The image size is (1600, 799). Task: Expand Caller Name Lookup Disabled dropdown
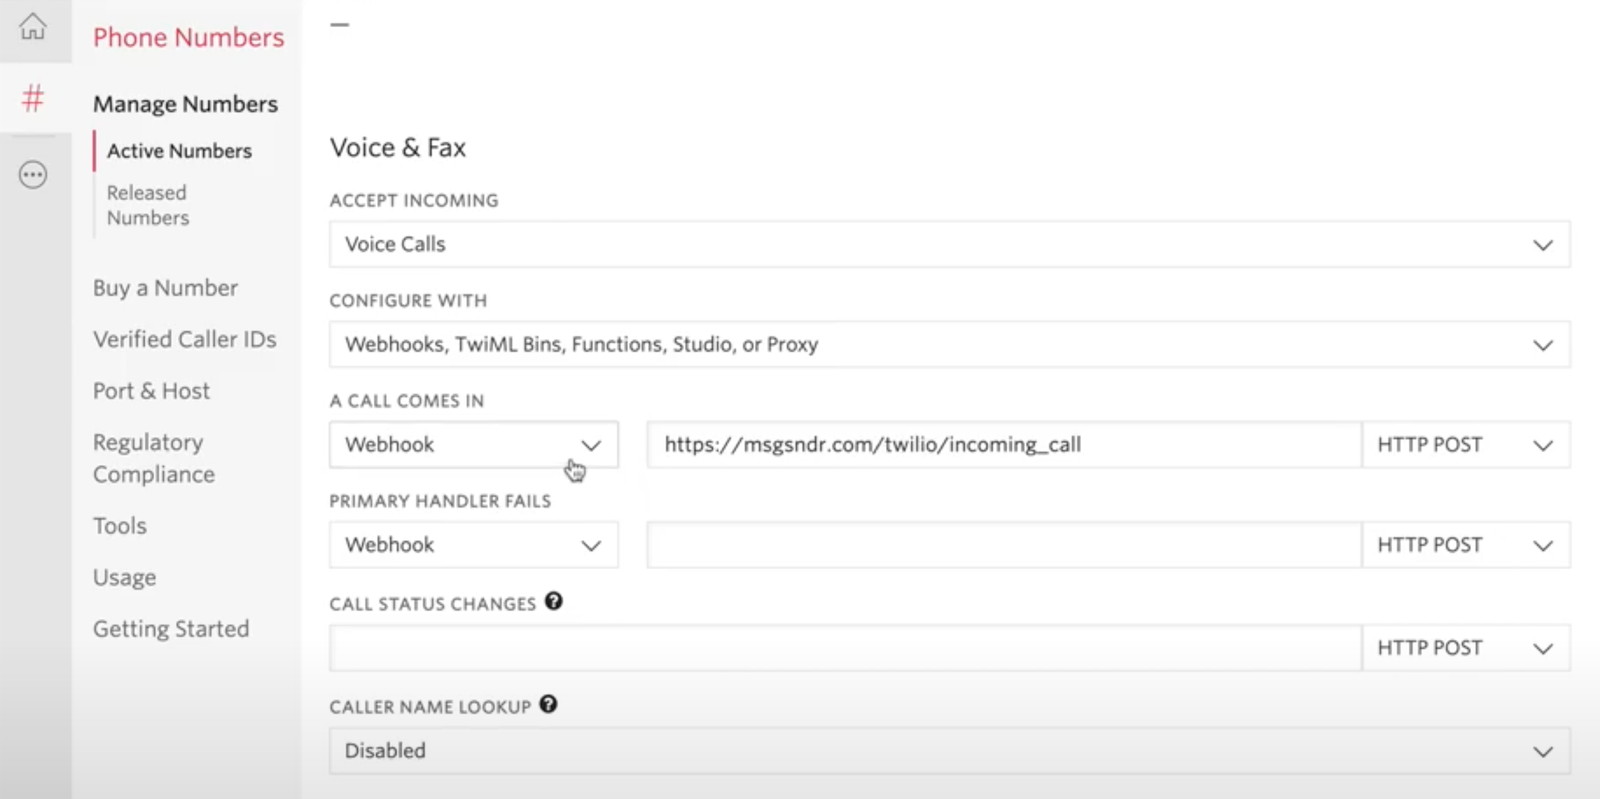[948, 751]
